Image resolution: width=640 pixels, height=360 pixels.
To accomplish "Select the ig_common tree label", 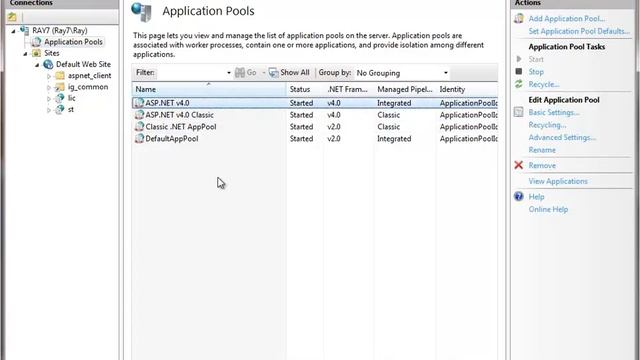I will pyautogui.click(x=88, y=87).
